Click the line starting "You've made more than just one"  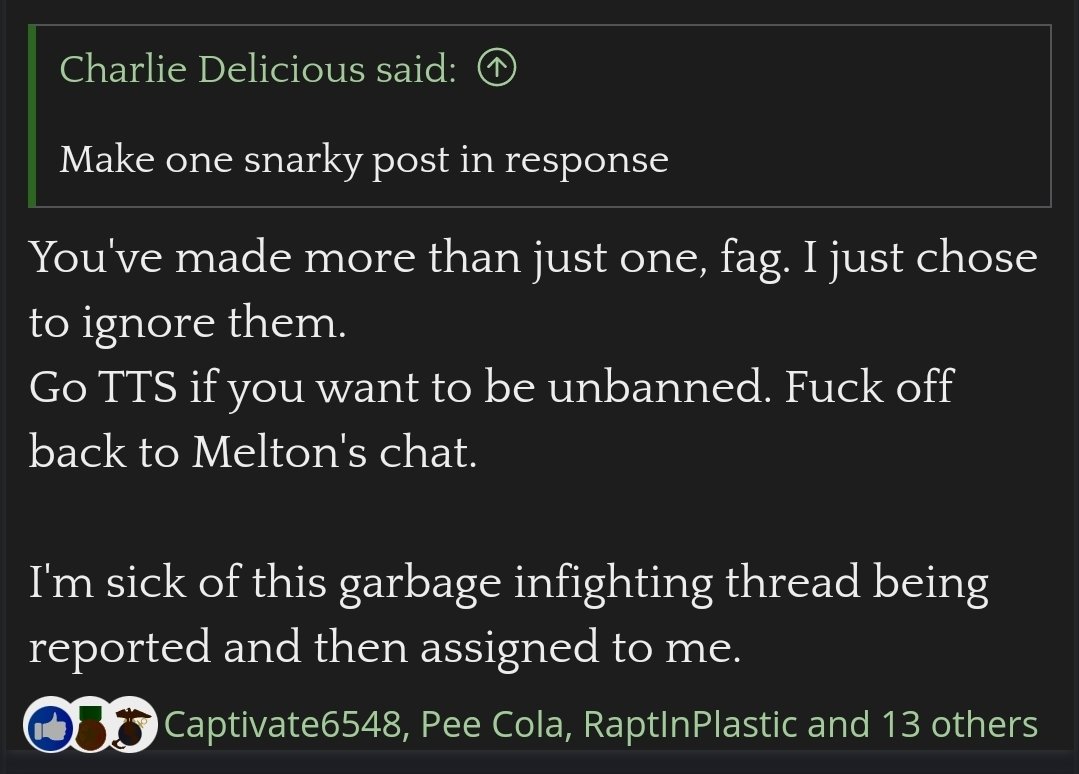[533, 257]
